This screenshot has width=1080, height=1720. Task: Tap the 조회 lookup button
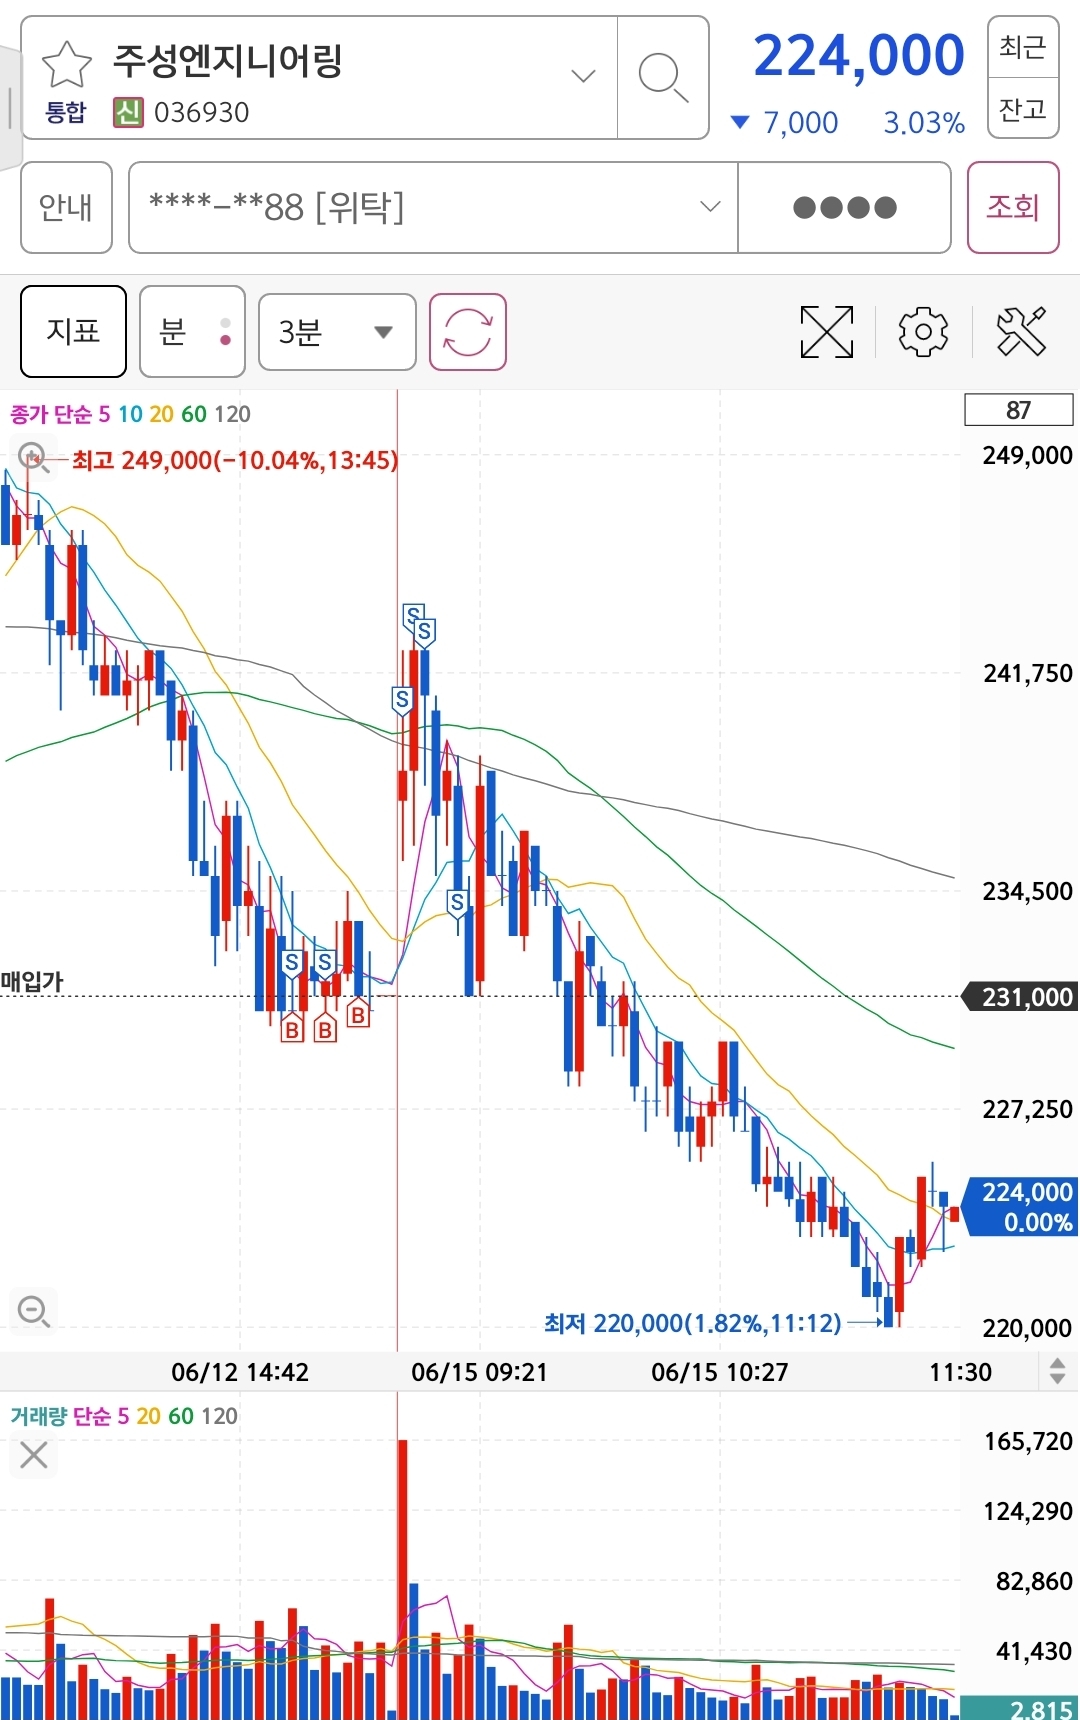[1013, 207]
